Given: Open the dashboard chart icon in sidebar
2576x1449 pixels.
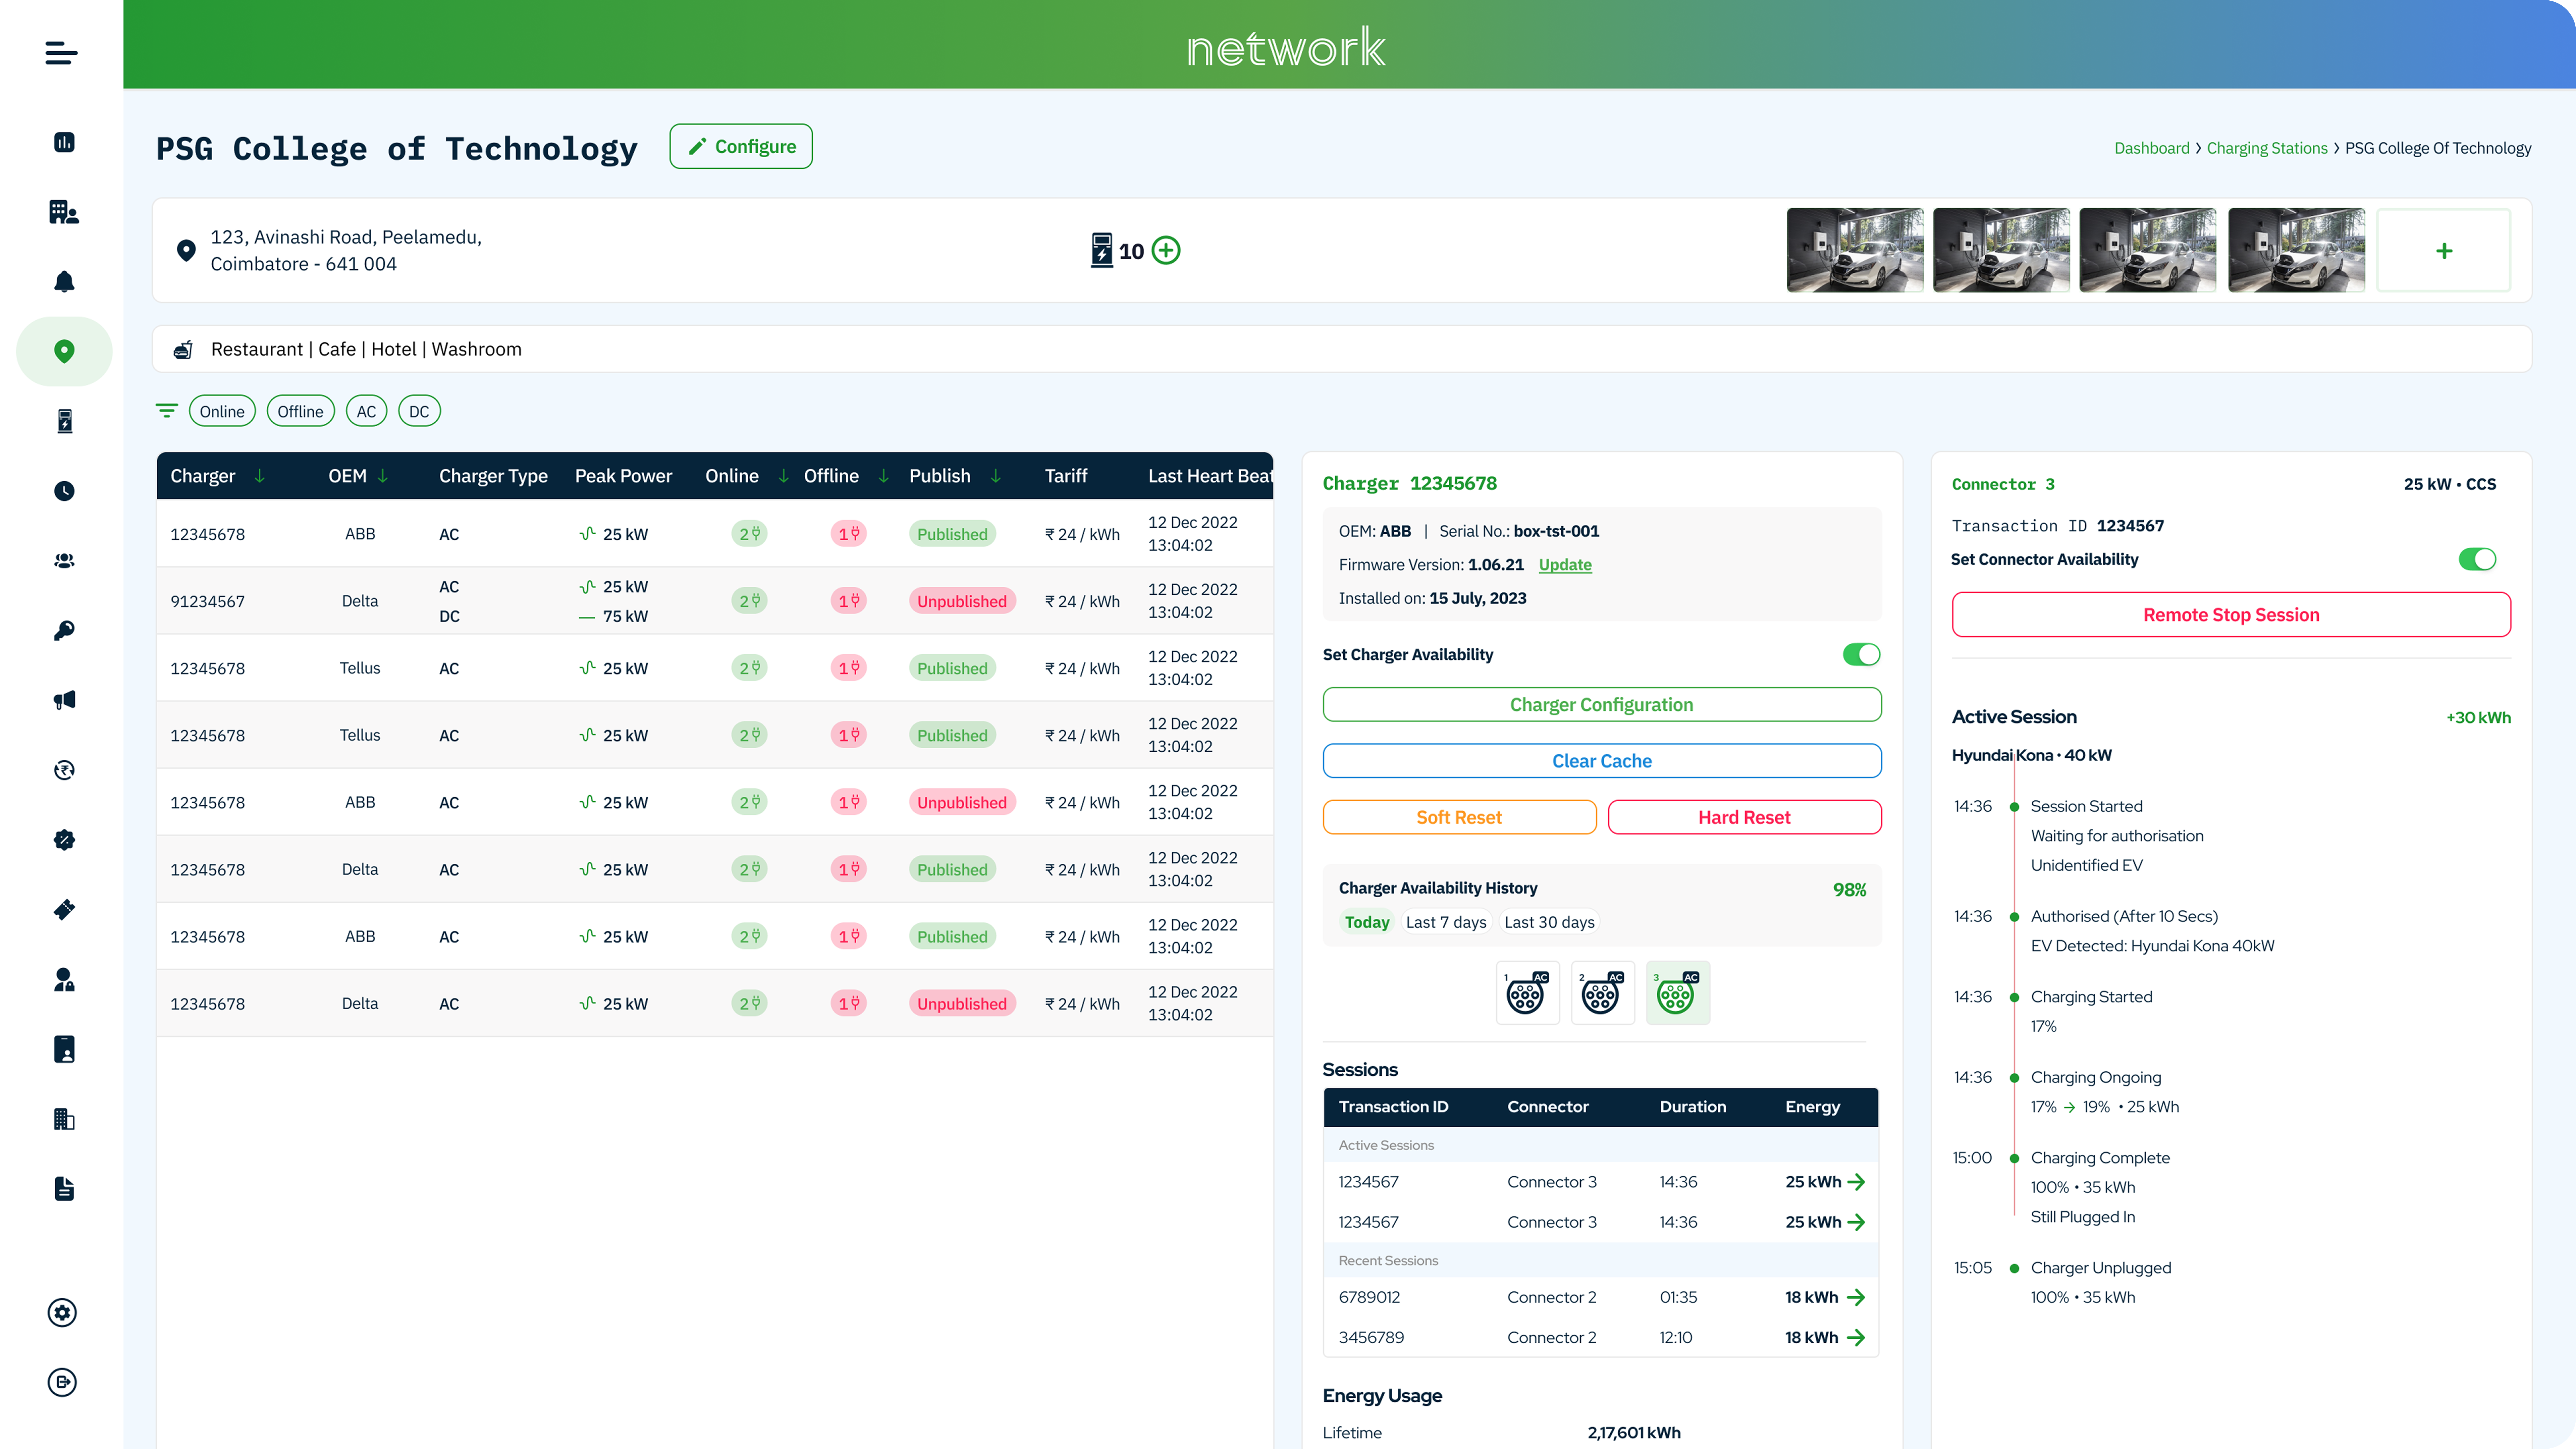Looking at the screenshot, I should click(x=64, y=142).
